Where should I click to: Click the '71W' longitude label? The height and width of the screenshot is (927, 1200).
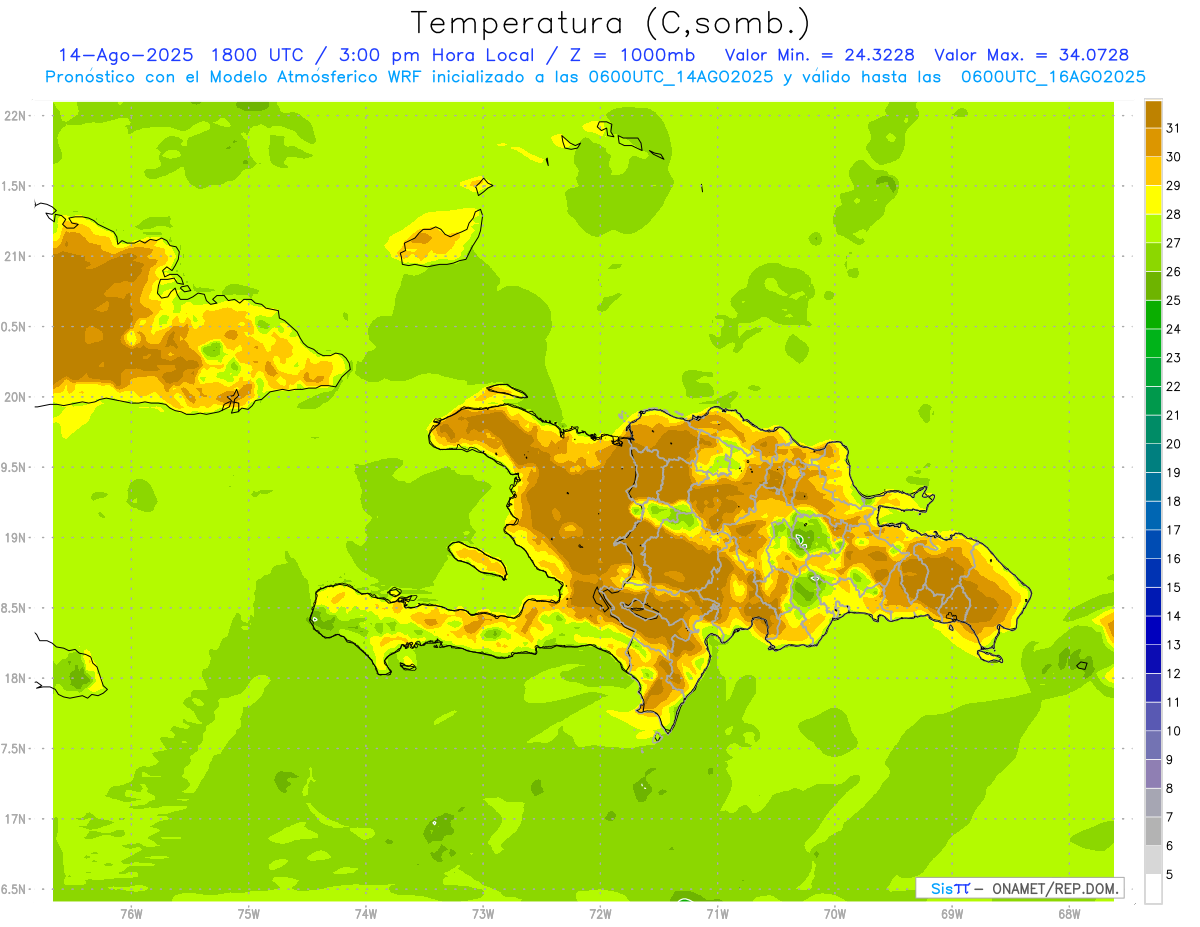(717, 914)
